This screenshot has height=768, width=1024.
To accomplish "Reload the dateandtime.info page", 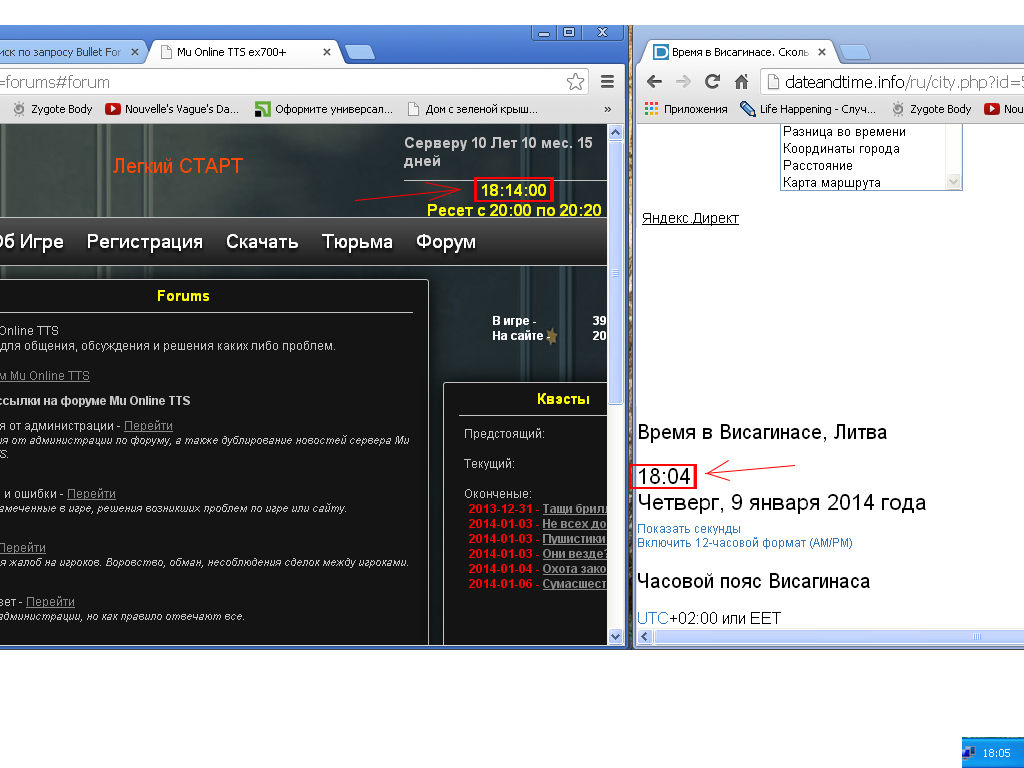I will [712, 82].
